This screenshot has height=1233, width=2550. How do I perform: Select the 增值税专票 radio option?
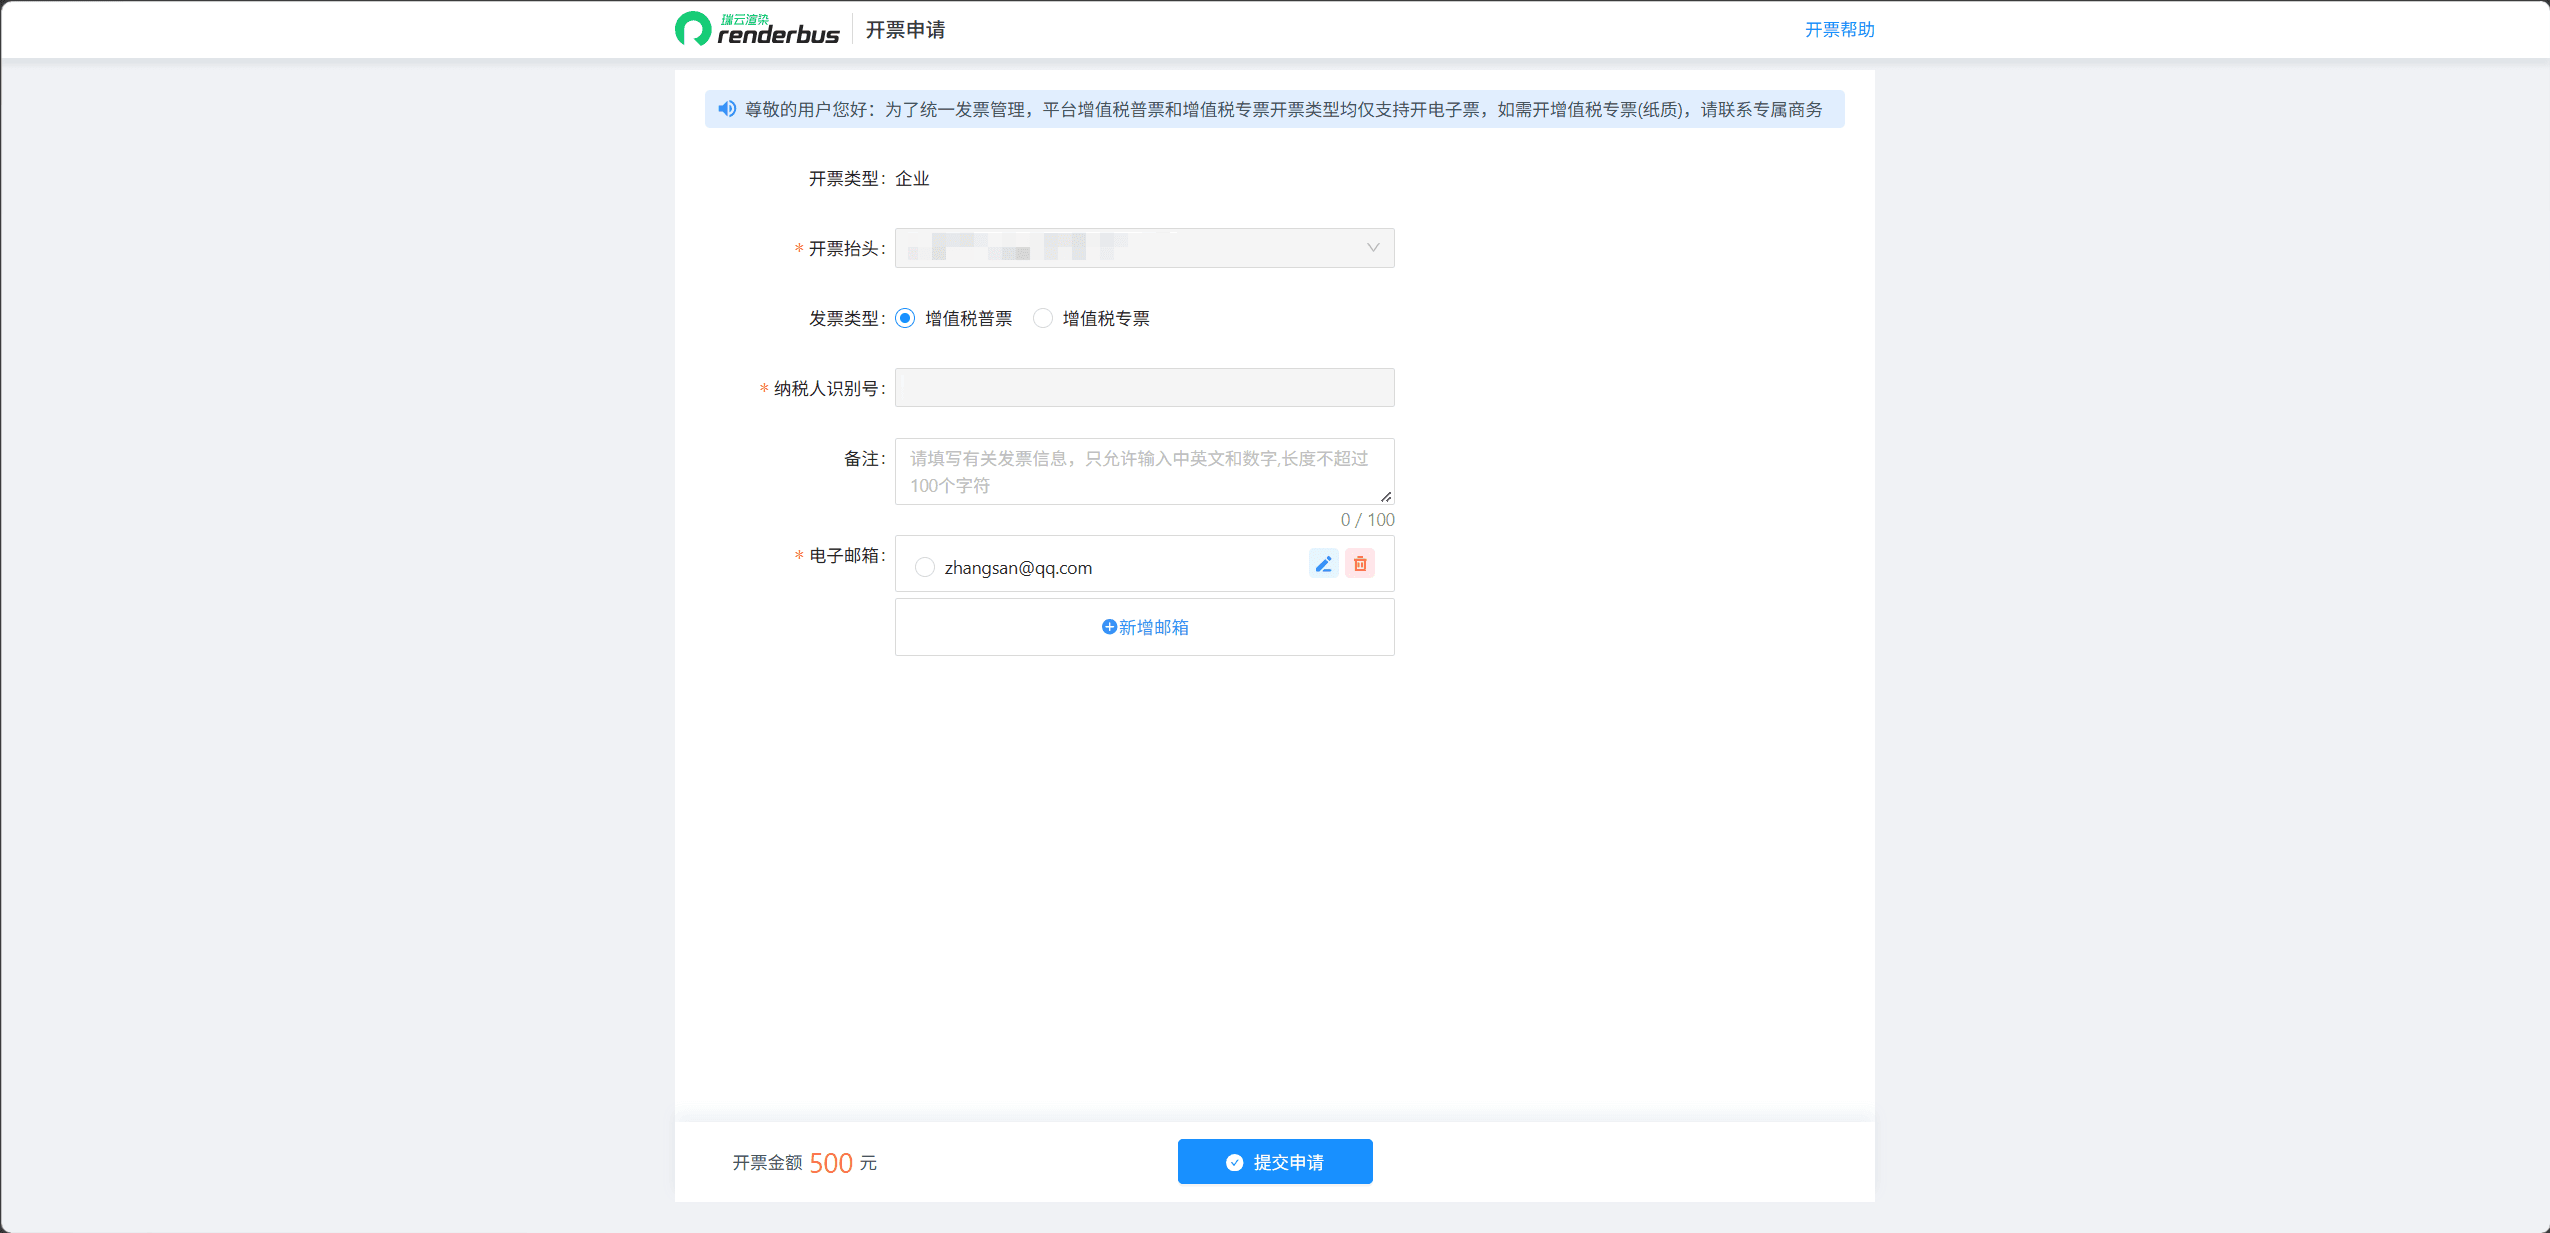point(1043,318)
